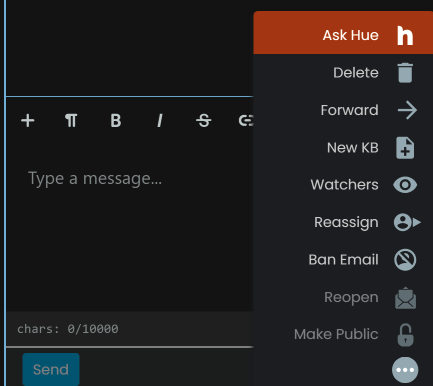
Task: Click the plus insert icon in editor toolbar
Action: [28, 120]
